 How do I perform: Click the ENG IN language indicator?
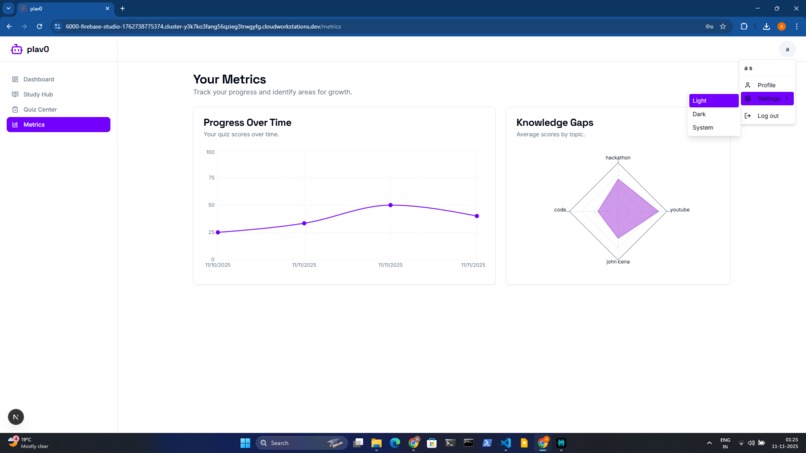tap(725, 443)
